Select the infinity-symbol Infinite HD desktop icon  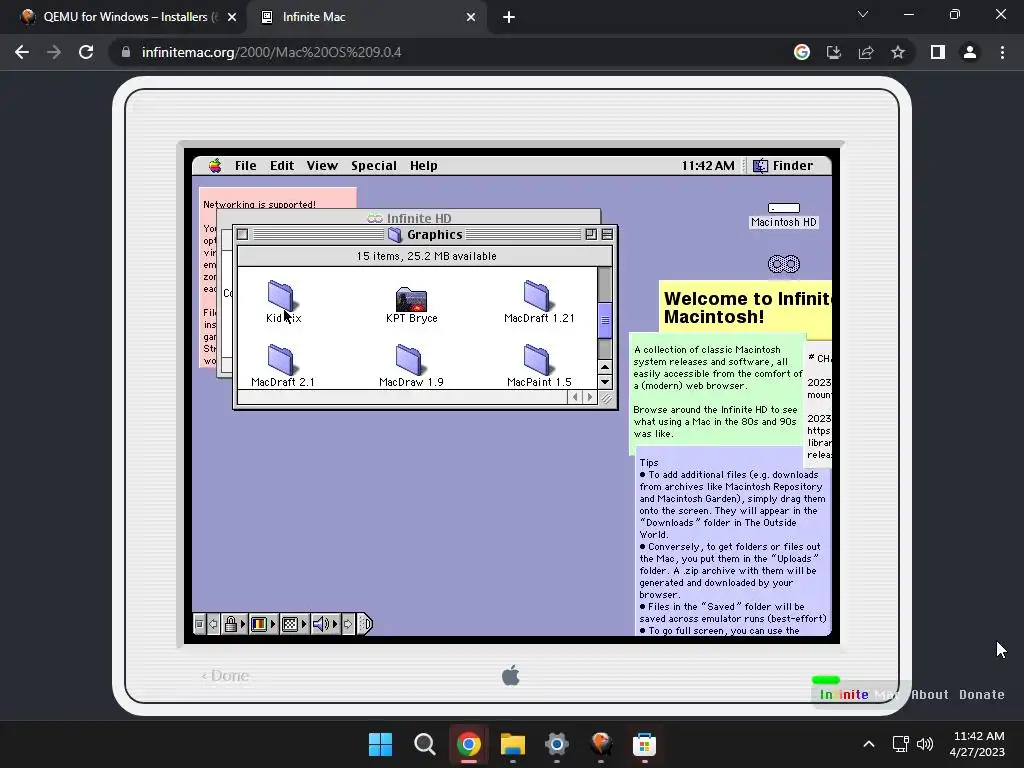pyautogui.click(x=784, y=264)
